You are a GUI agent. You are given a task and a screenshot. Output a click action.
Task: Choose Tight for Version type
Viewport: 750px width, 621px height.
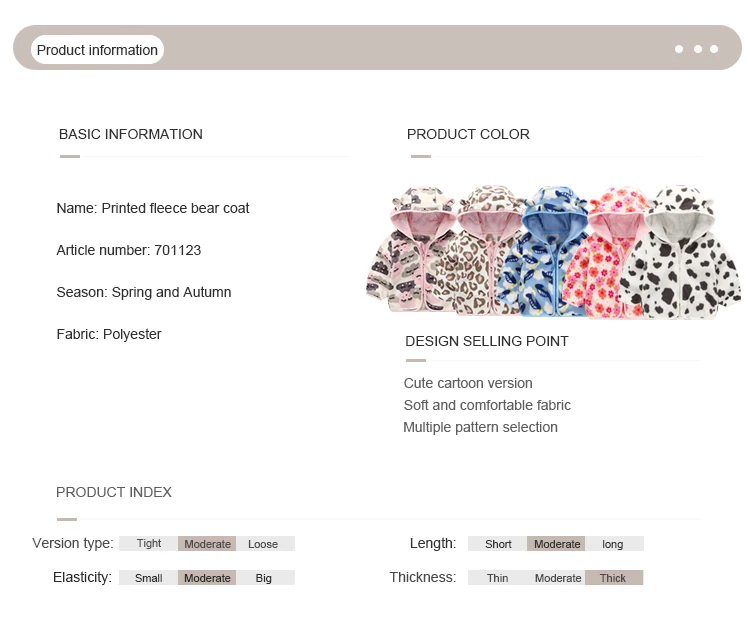(x=149, y=543)
